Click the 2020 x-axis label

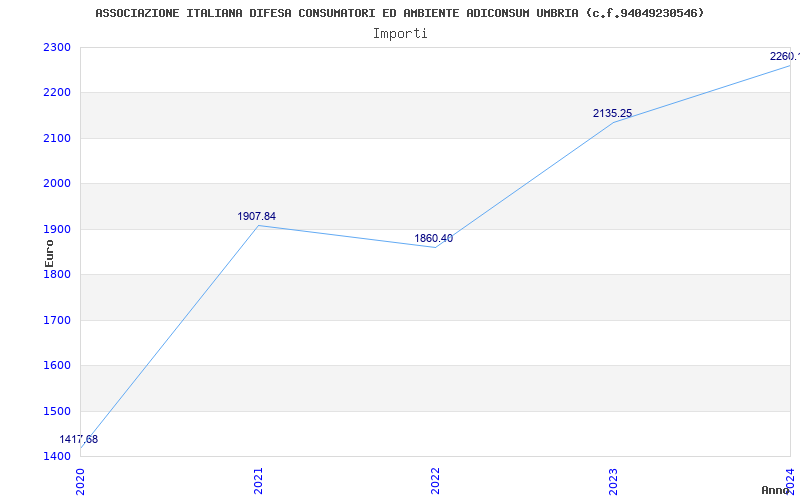[81, 481]
